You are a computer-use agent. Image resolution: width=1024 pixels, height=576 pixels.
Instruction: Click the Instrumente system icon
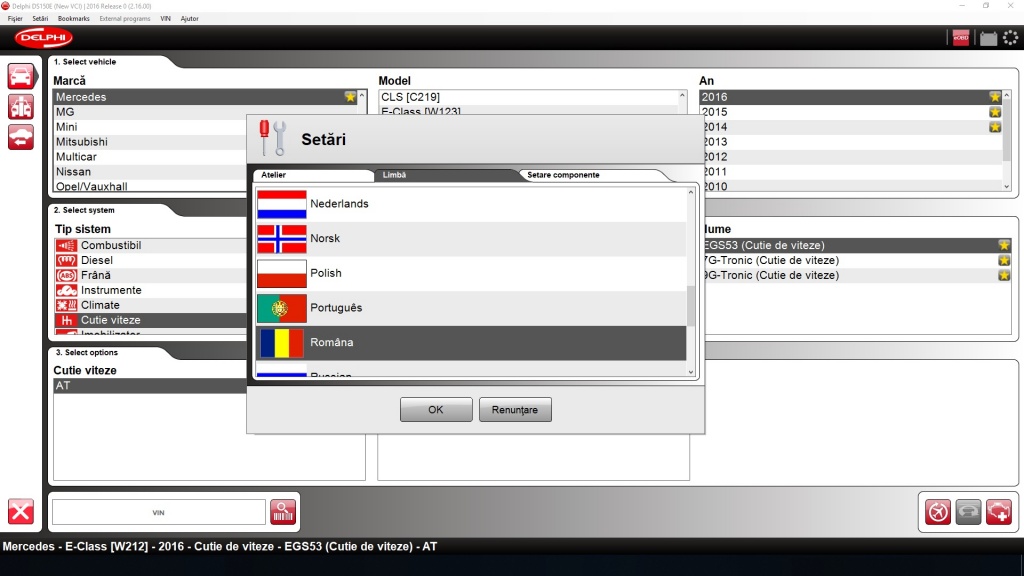point(66,291)
